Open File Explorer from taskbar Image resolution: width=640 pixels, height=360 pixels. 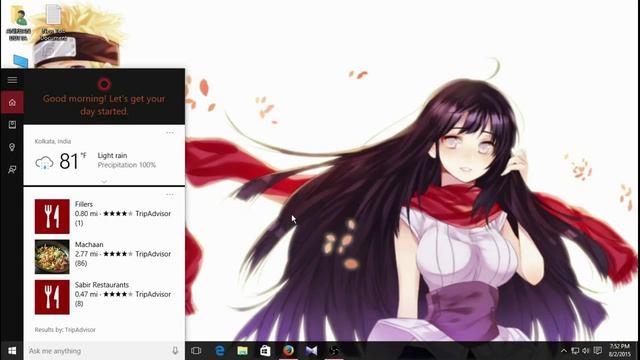point(242,351)
